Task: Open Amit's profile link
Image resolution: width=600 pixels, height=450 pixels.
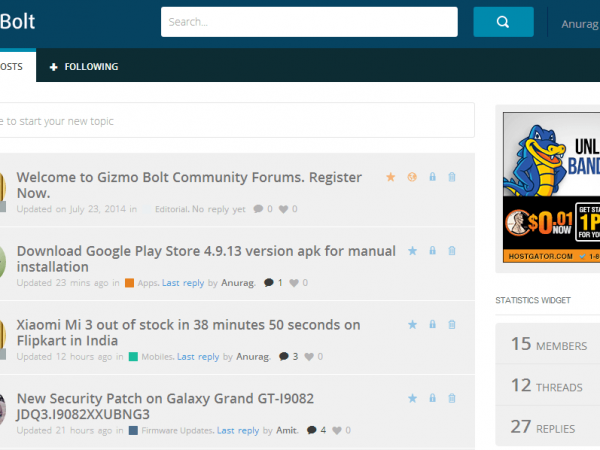Action: coord(286,430)
